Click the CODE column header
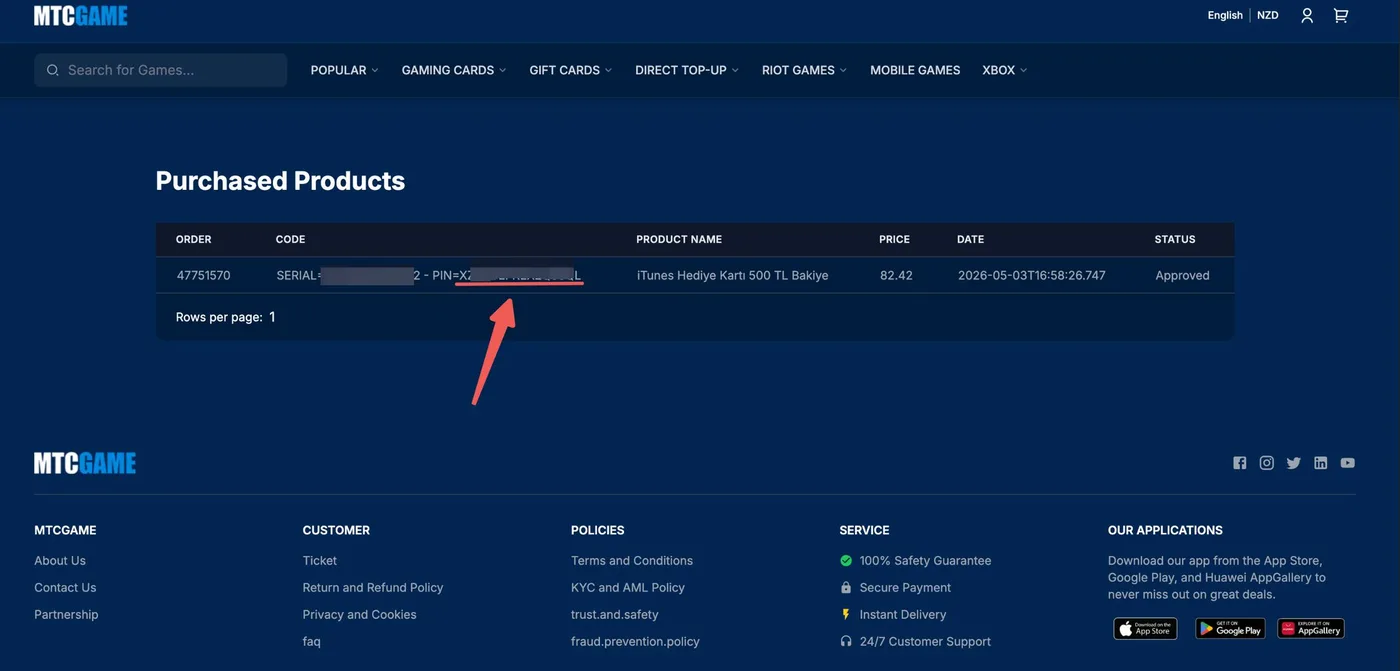Viewport: 1400px width, 671px height. (291, 240)
